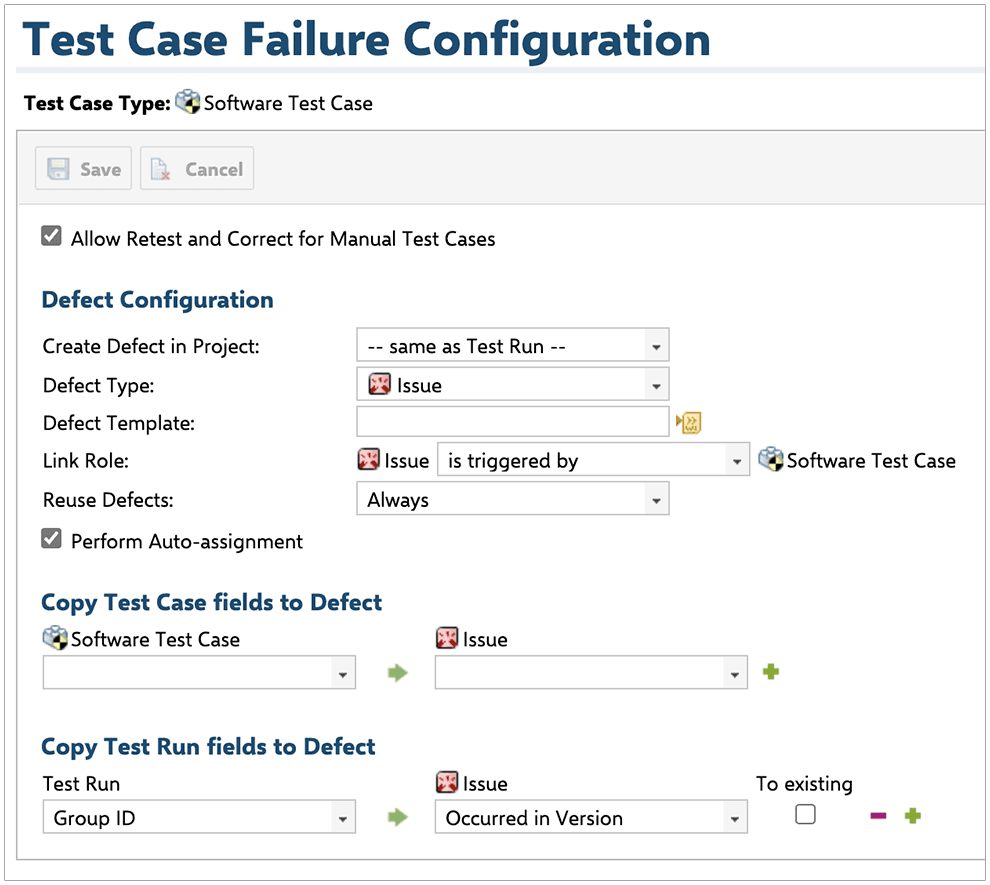Click green plus in Copy Test Run row
Viewport: 990px width, 885px height.
912,816
